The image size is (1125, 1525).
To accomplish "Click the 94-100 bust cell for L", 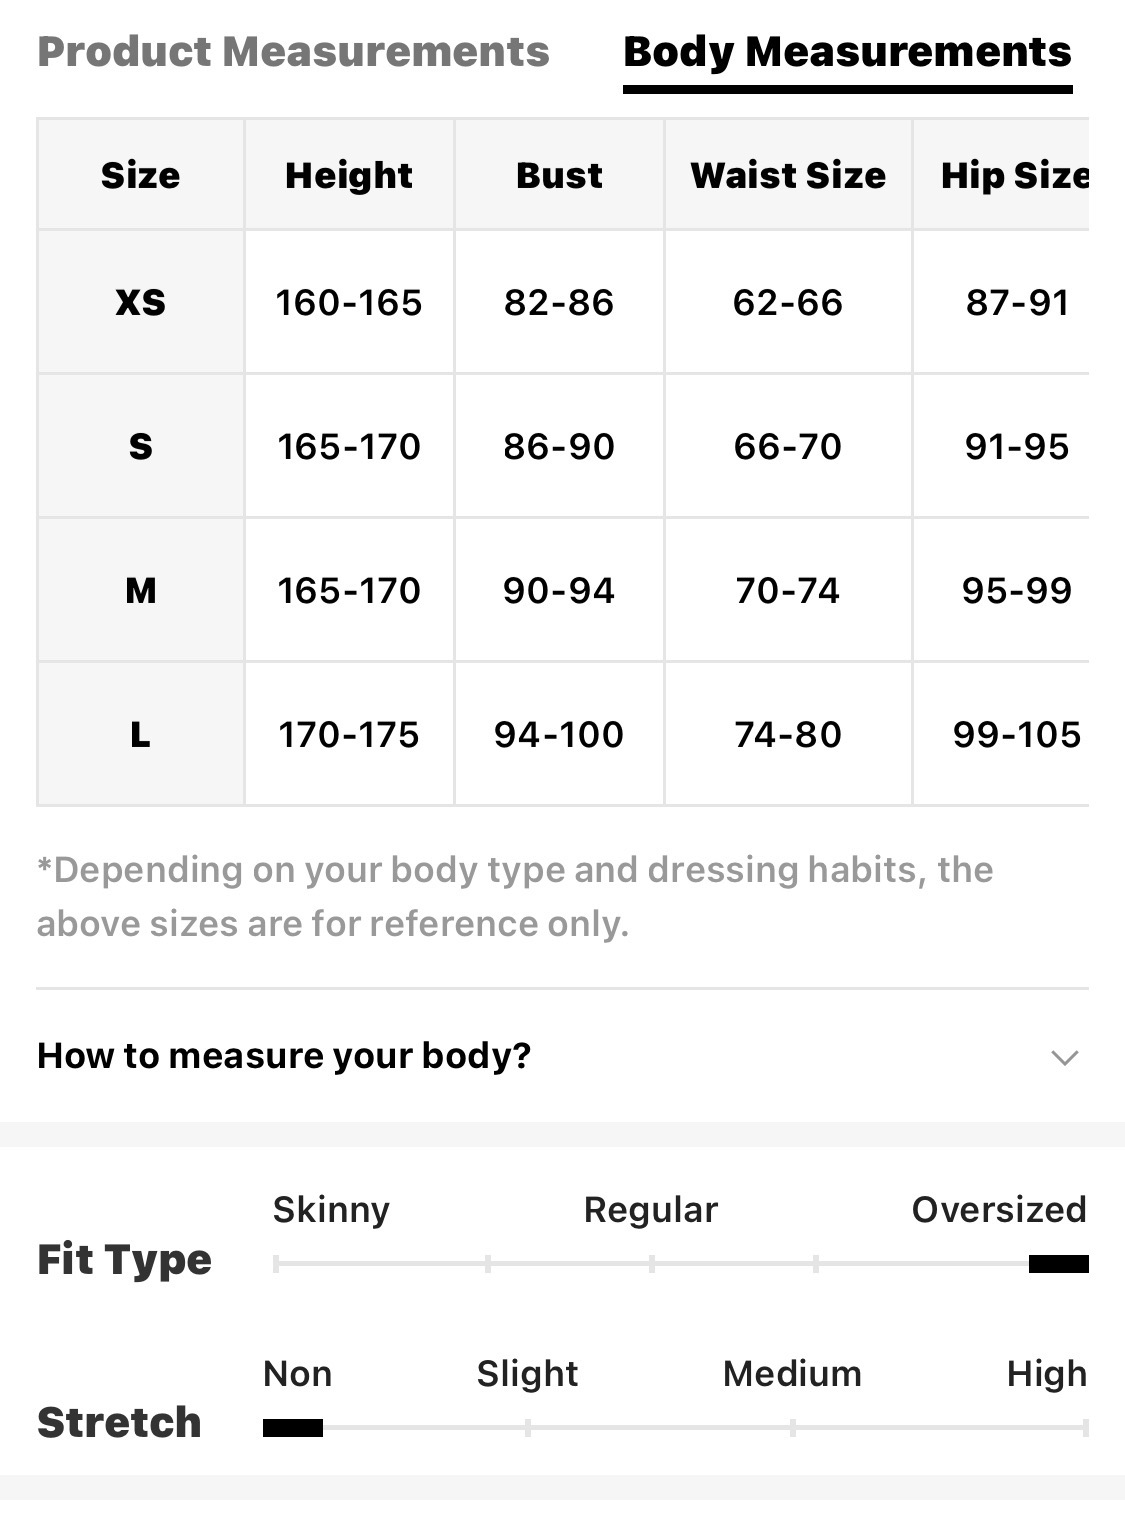I will 559,735.
